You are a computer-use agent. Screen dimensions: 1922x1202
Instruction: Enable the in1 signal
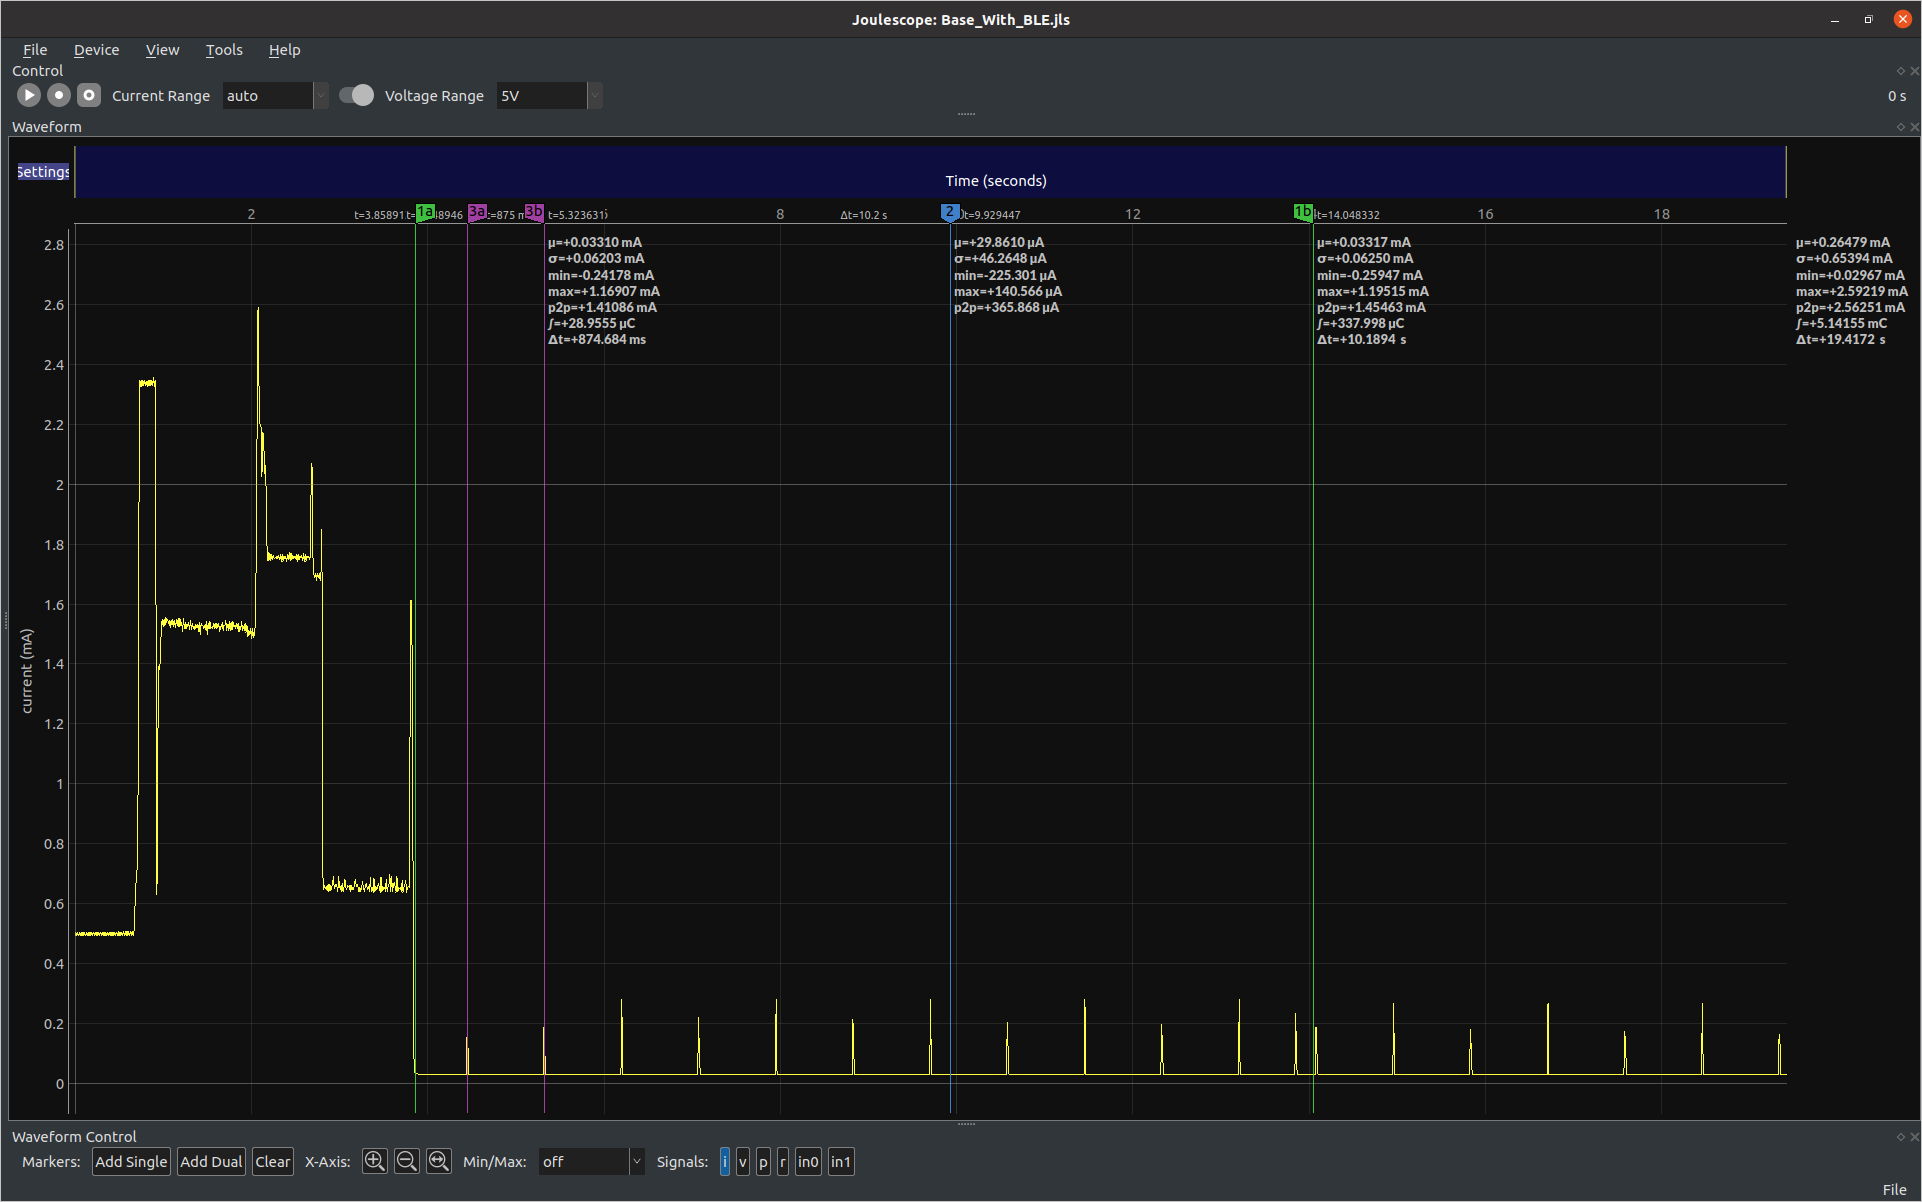(840, 1161)
